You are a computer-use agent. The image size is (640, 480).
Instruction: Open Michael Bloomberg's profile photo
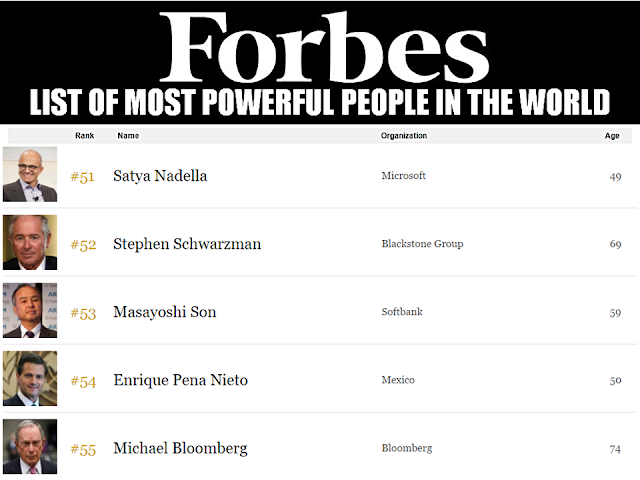tap(30, 447)
